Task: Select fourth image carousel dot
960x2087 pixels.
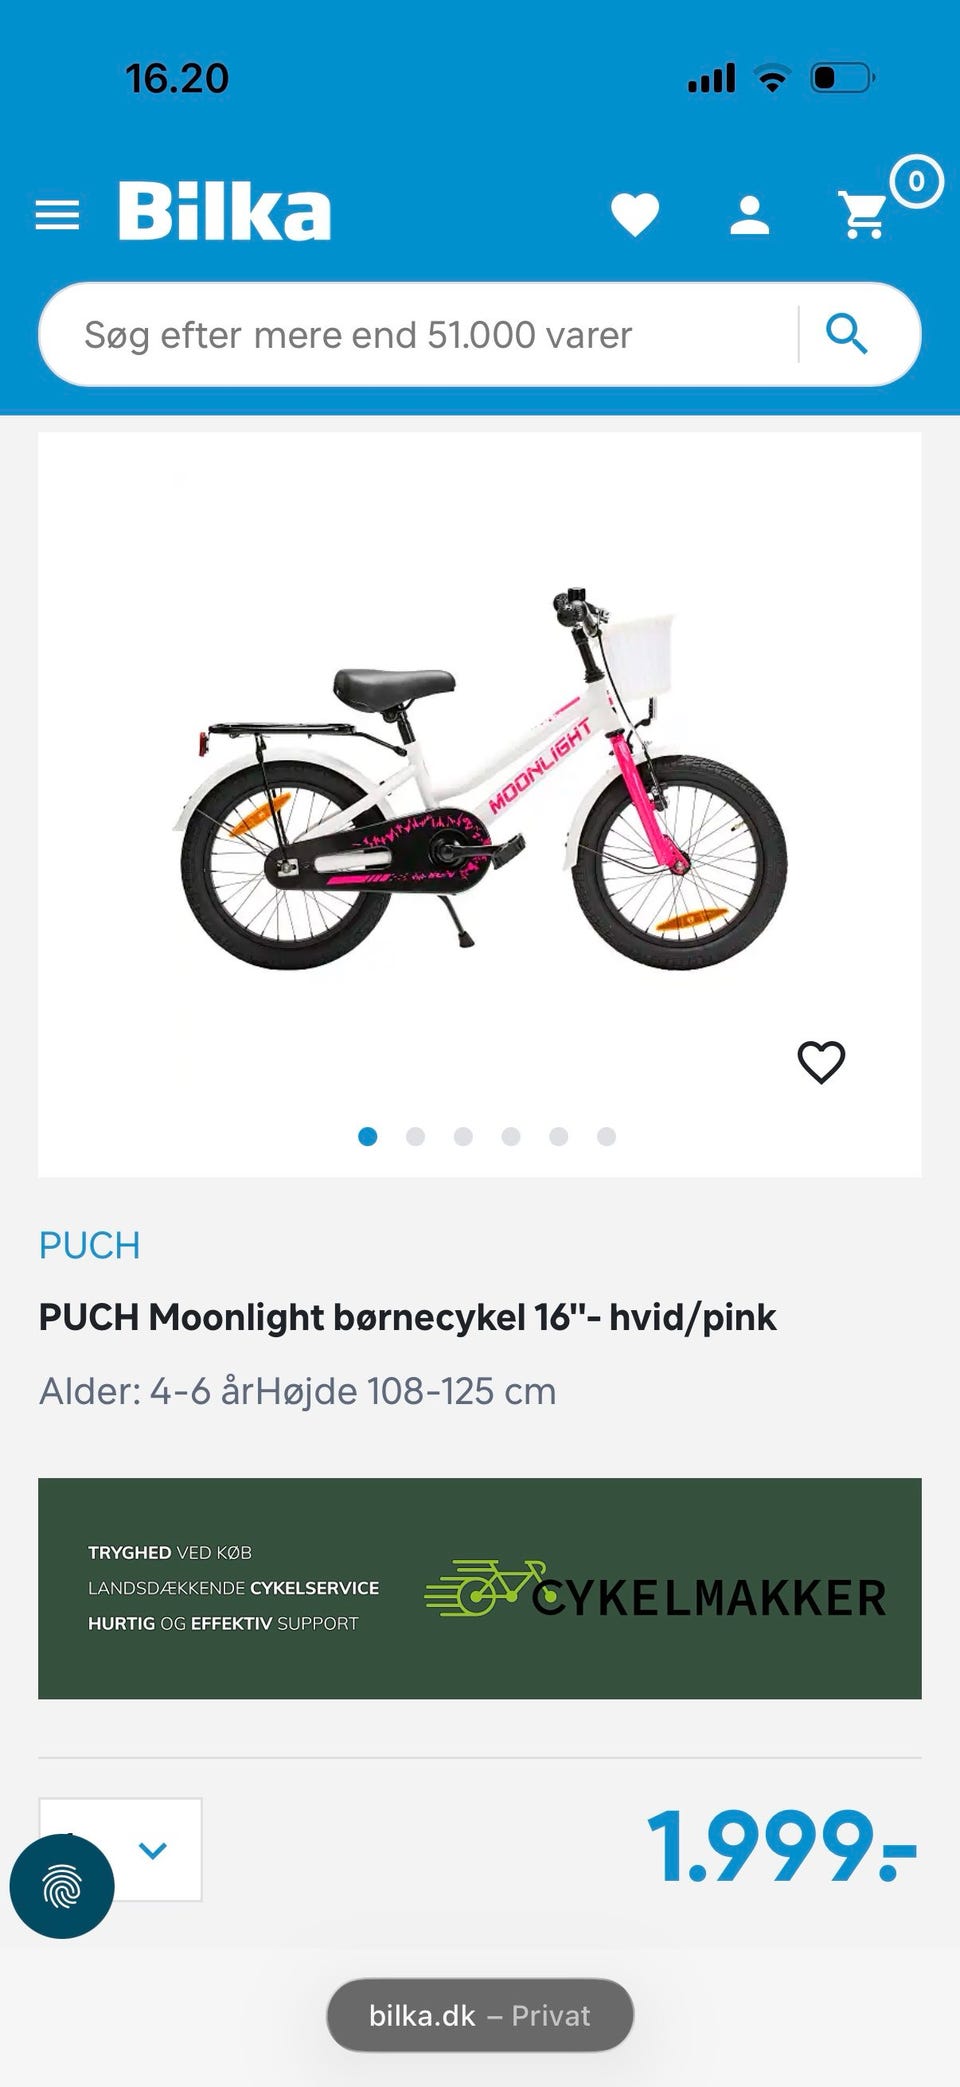Action: 511,1137
